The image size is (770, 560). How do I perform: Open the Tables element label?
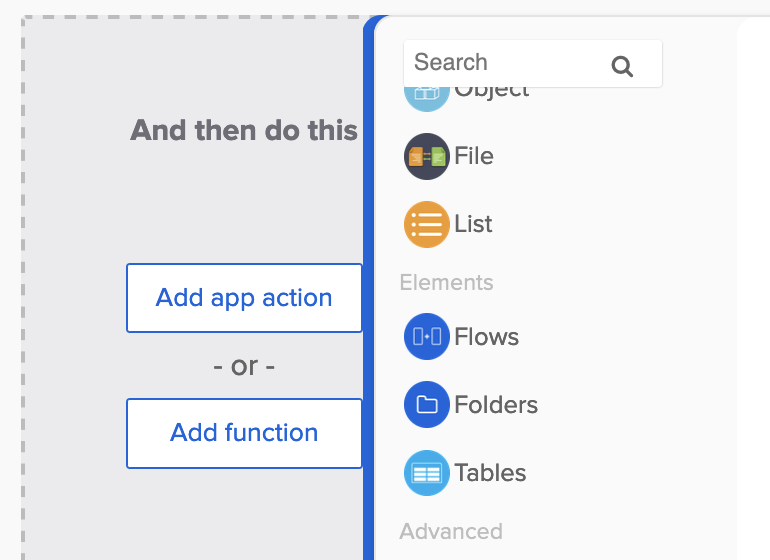tap(490, 473)
